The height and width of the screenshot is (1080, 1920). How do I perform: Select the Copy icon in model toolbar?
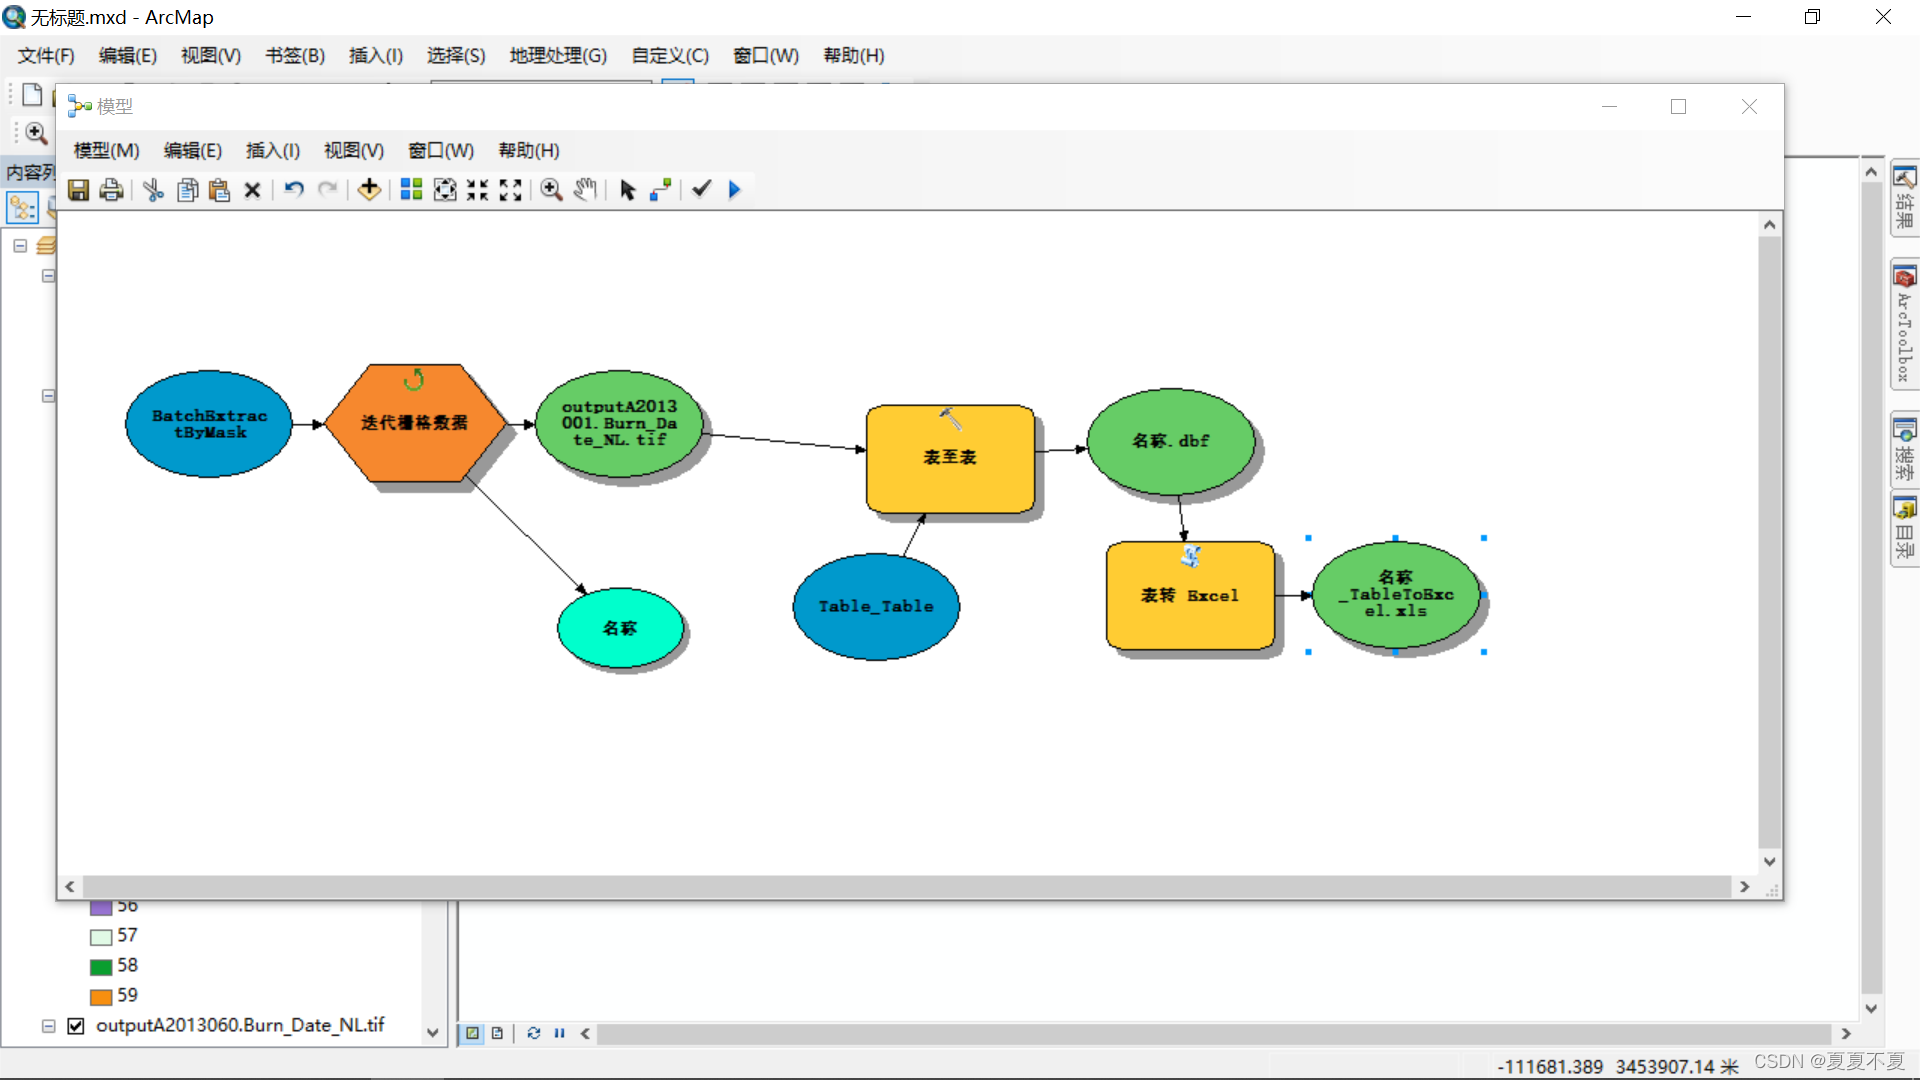point(187,189)
